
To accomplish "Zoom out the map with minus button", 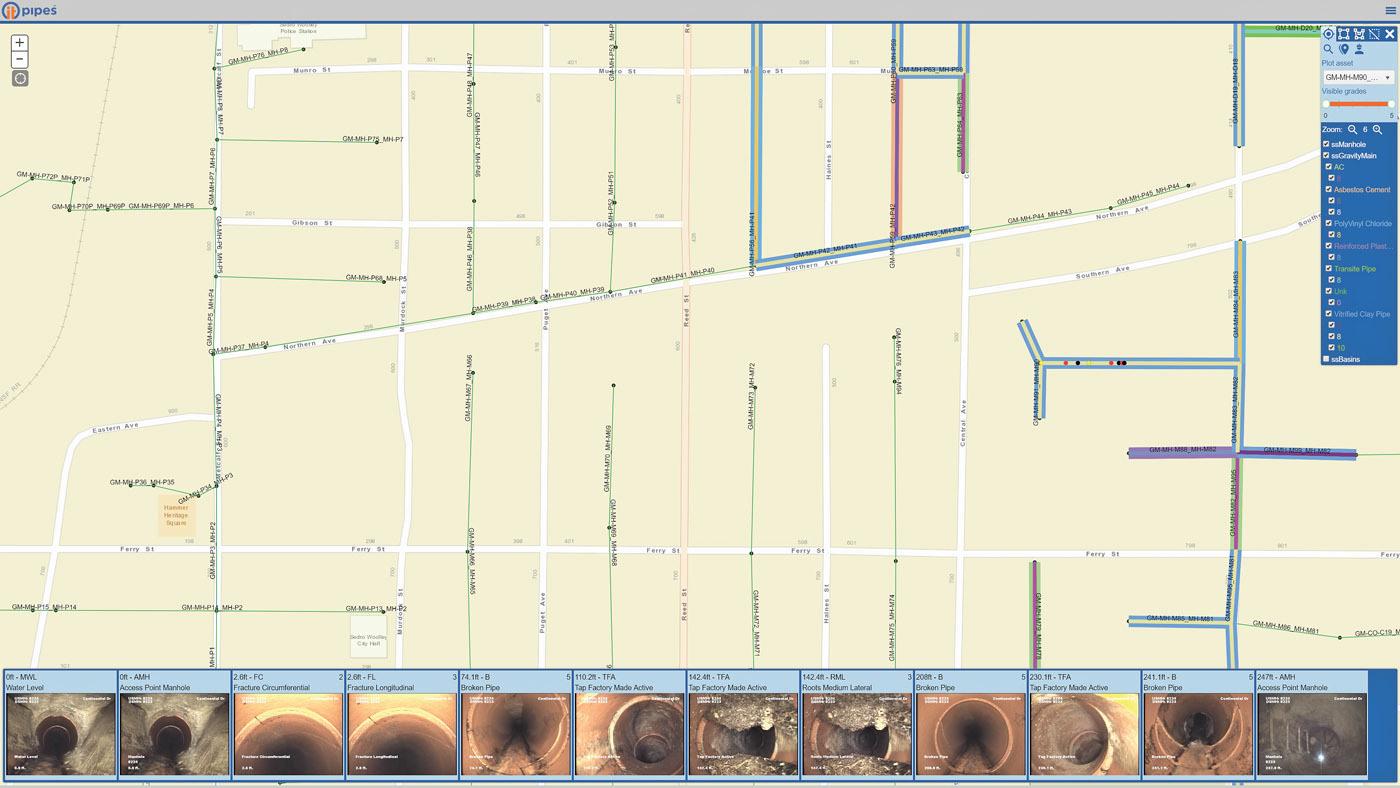I will tap(20, 60).
